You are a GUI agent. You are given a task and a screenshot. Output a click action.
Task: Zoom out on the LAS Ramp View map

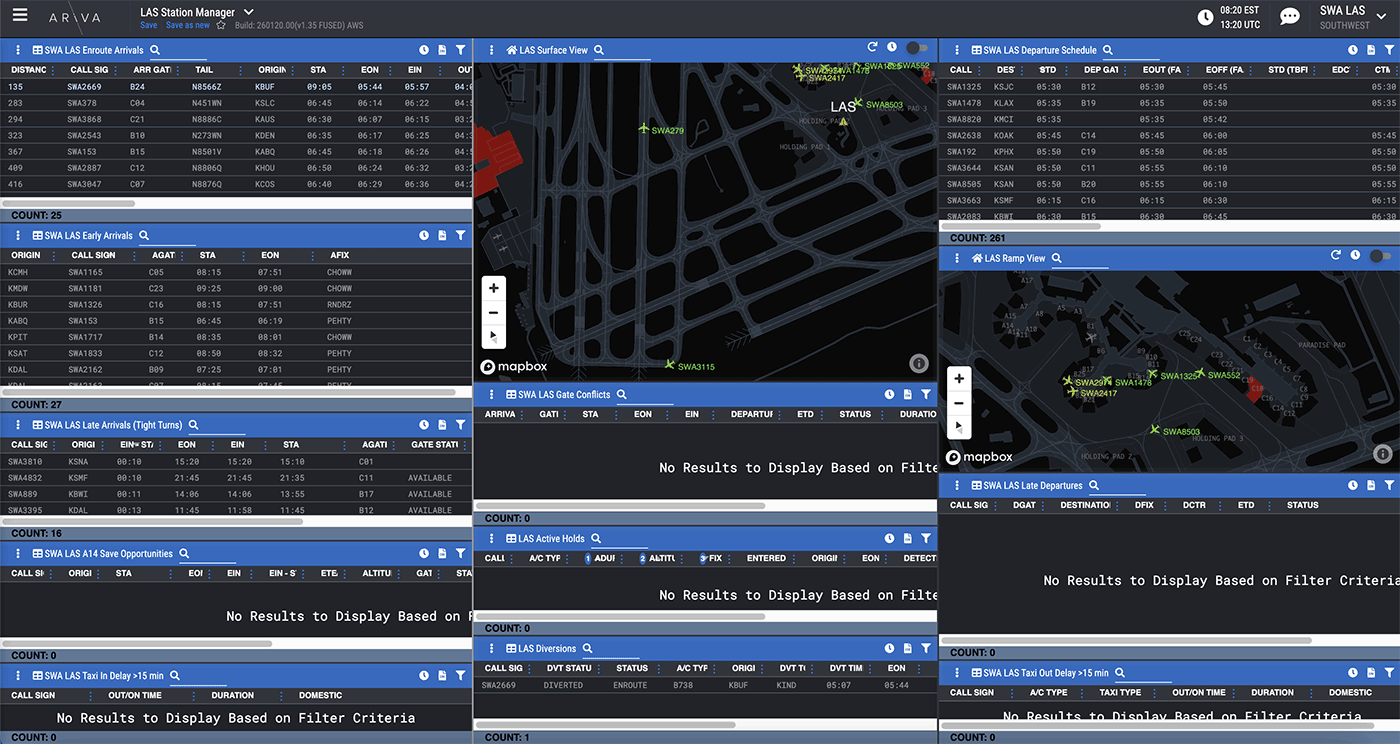(x=959, y=403)
